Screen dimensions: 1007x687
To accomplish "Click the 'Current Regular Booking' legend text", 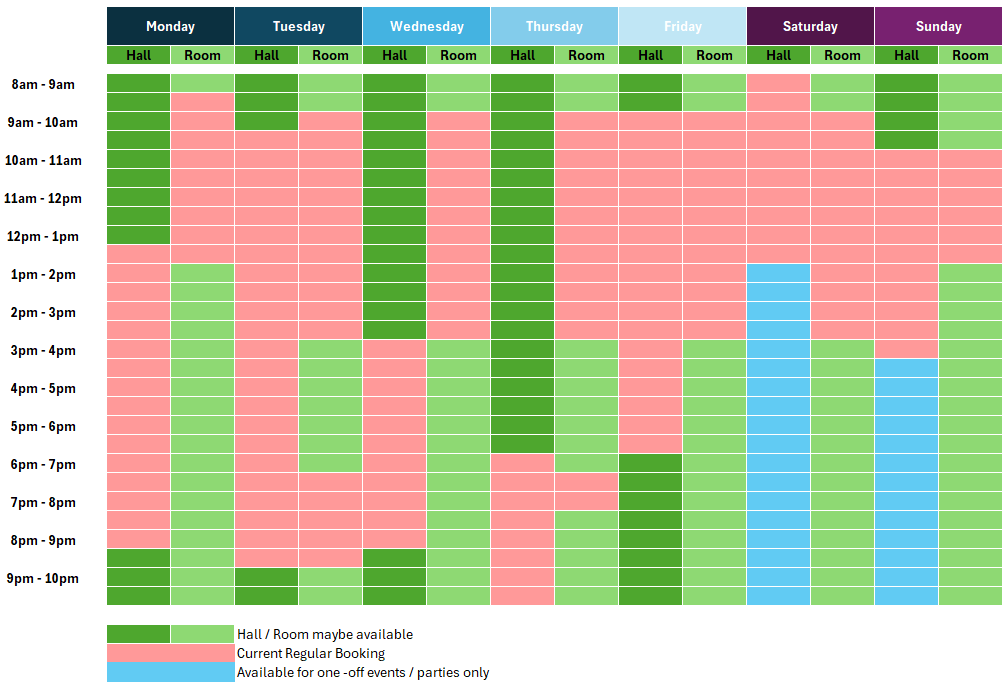I will pos(310,653).
